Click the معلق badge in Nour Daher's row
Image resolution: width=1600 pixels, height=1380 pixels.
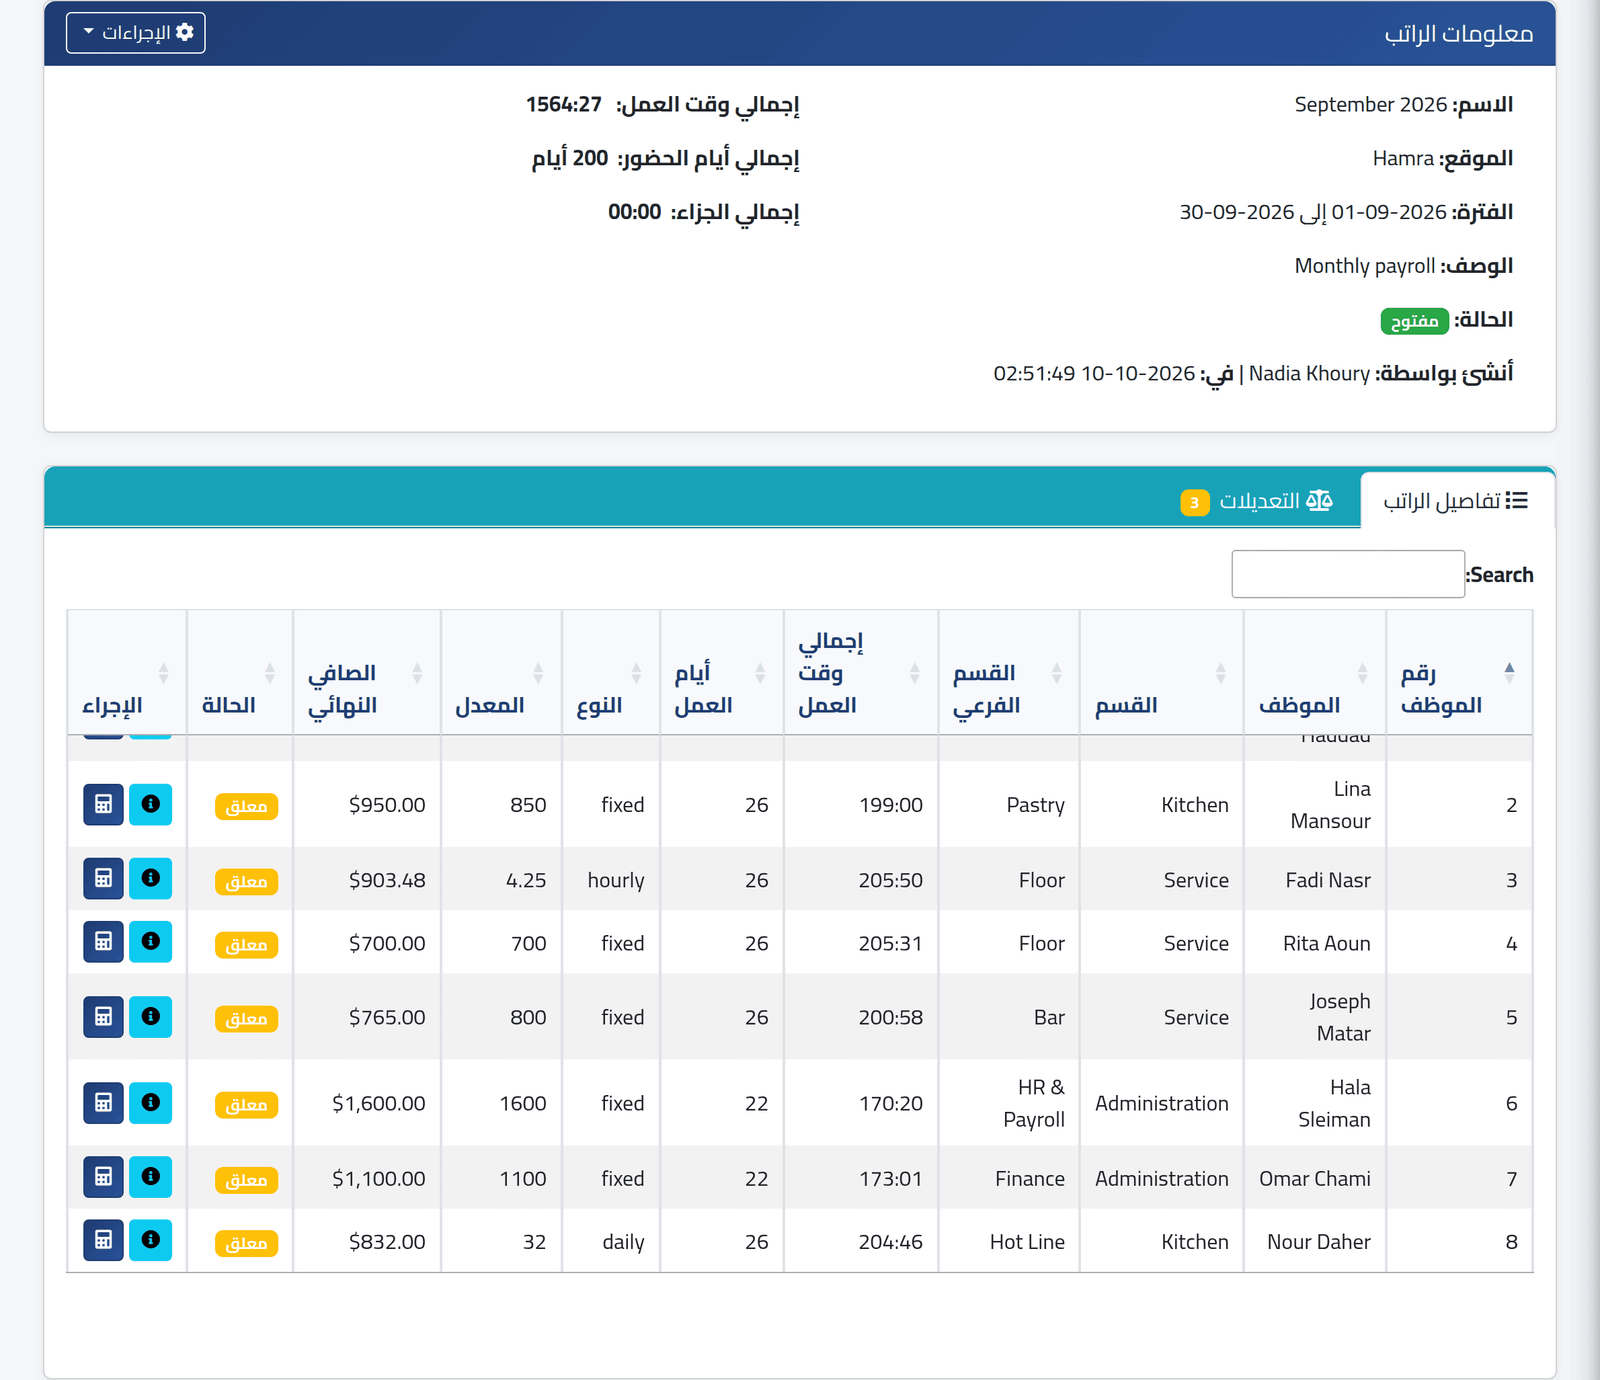click(x=246, y=1243)
